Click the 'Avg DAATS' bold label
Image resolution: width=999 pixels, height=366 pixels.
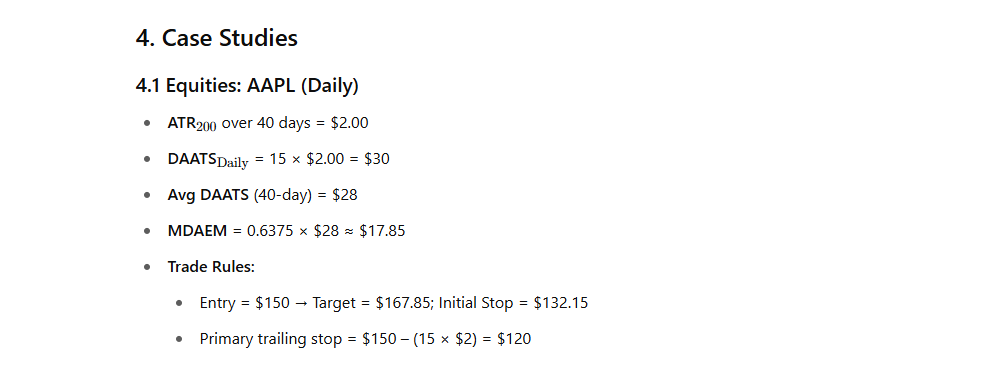208,195
